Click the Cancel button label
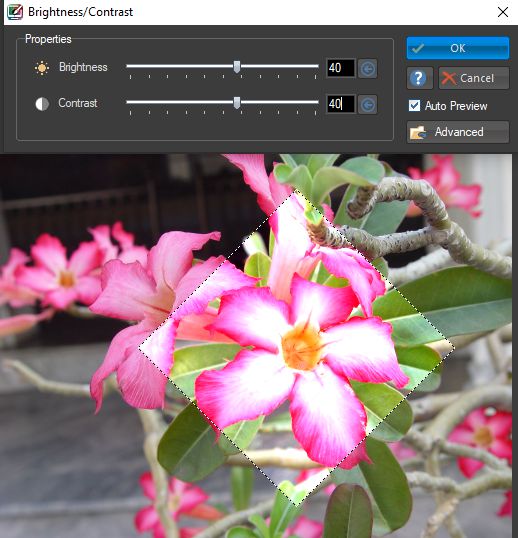 [x=477, y=78]
